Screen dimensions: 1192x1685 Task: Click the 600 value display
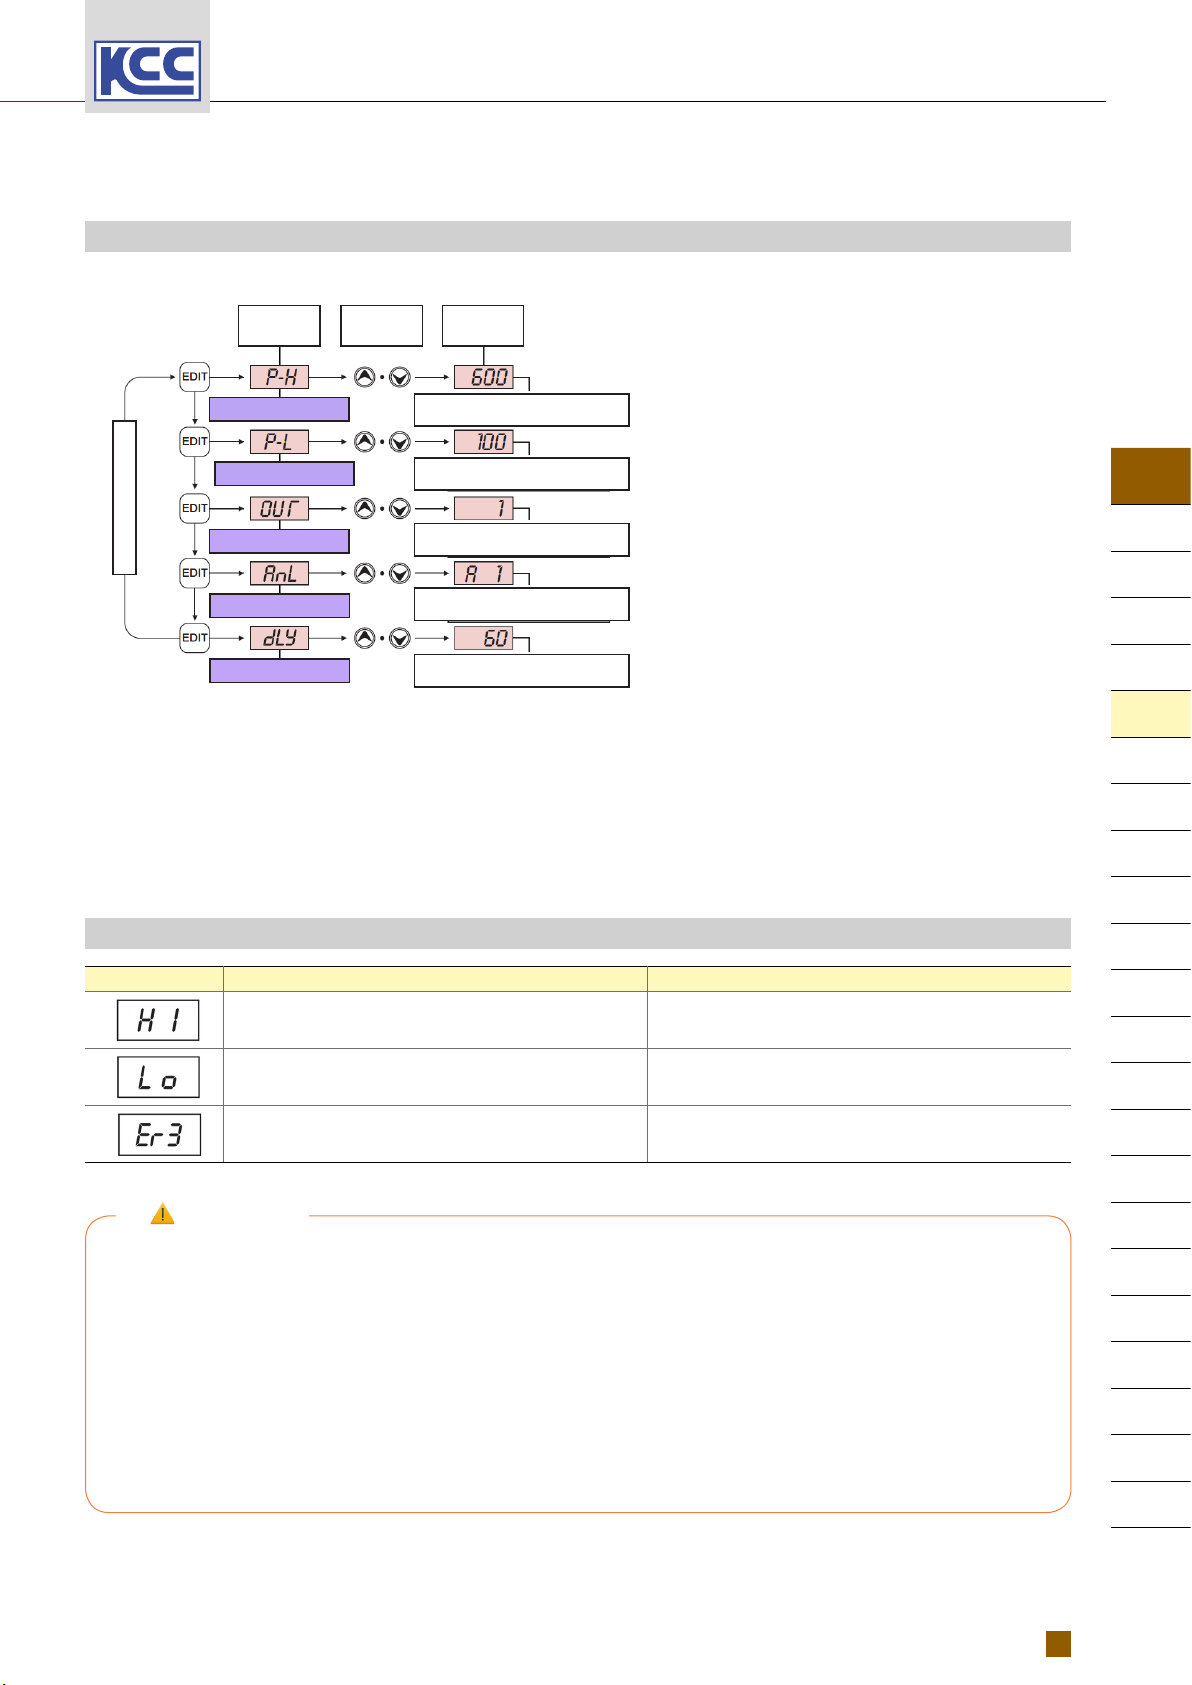[484, 377]
